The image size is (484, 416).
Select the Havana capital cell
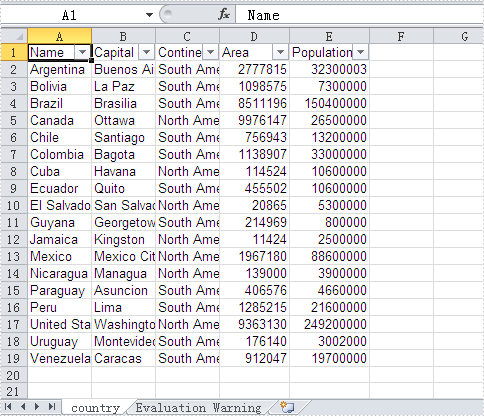[x=123, y=171]
